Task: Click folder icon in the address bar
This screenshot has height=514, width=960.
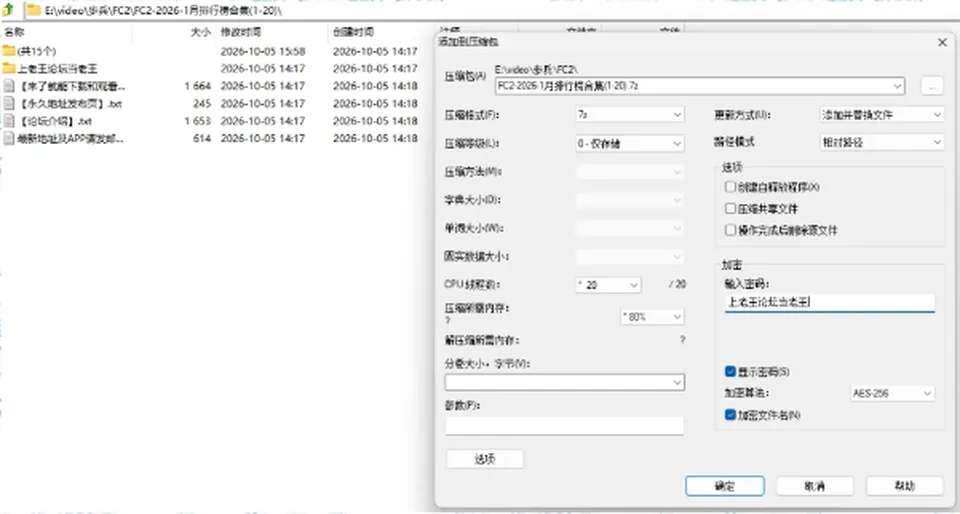Action: pos(34,10)
